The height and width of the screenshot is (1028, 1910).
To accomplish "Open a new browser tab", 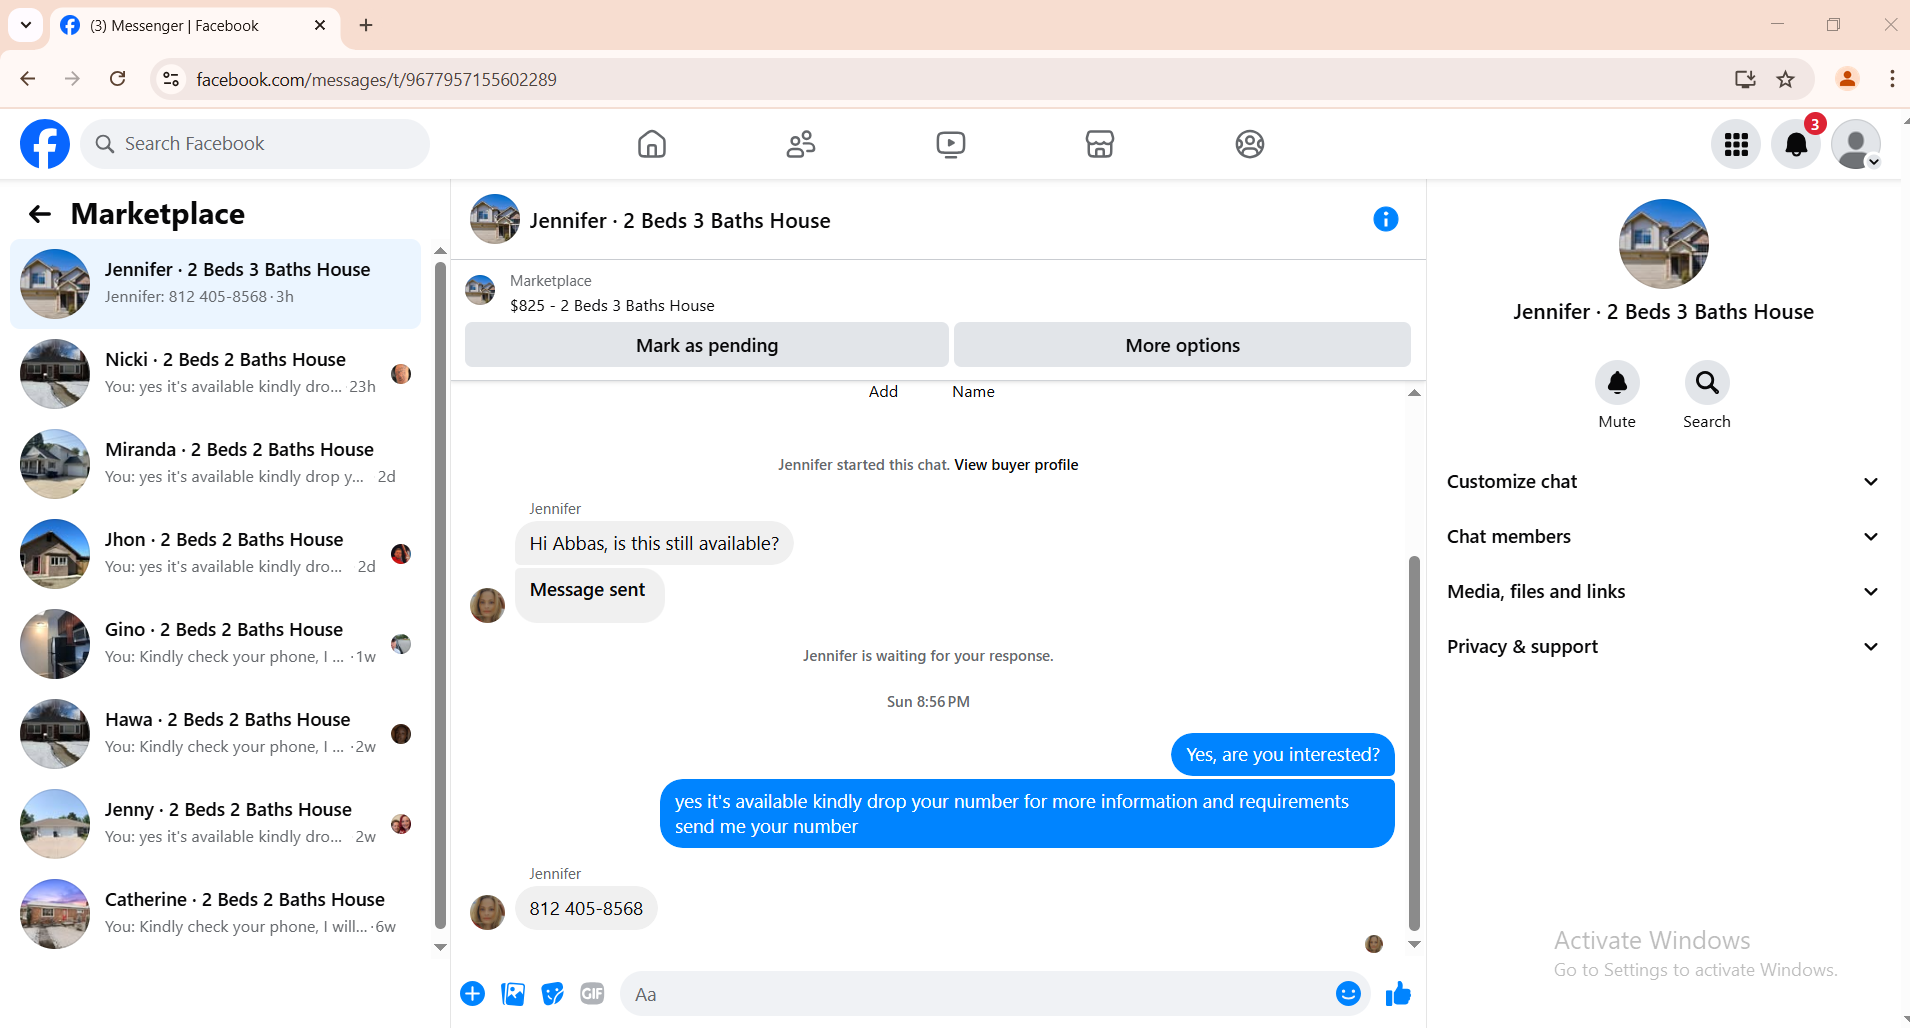I will (366, 25).
